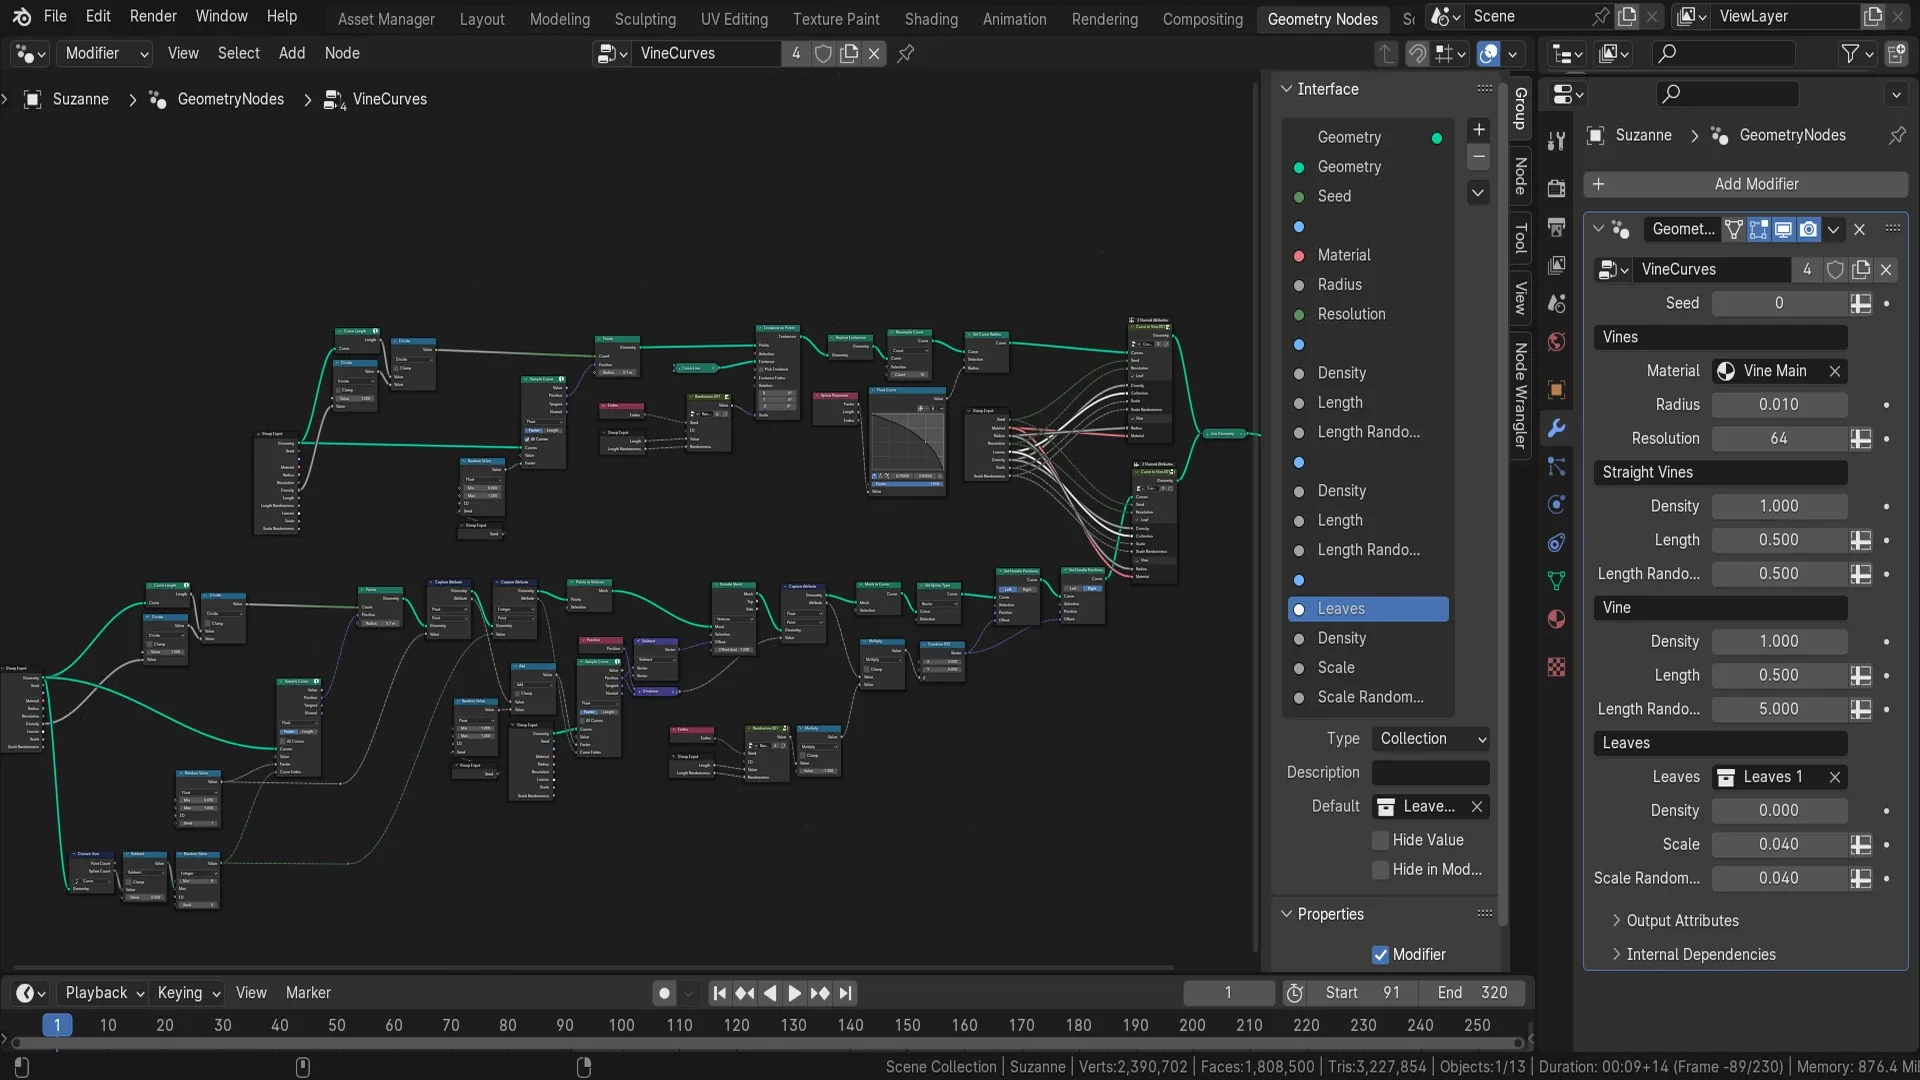This screenshot has width=1920, height=1080.
Task: Select the Modifier Properties wrench tab
Action: click(1556, 428)
